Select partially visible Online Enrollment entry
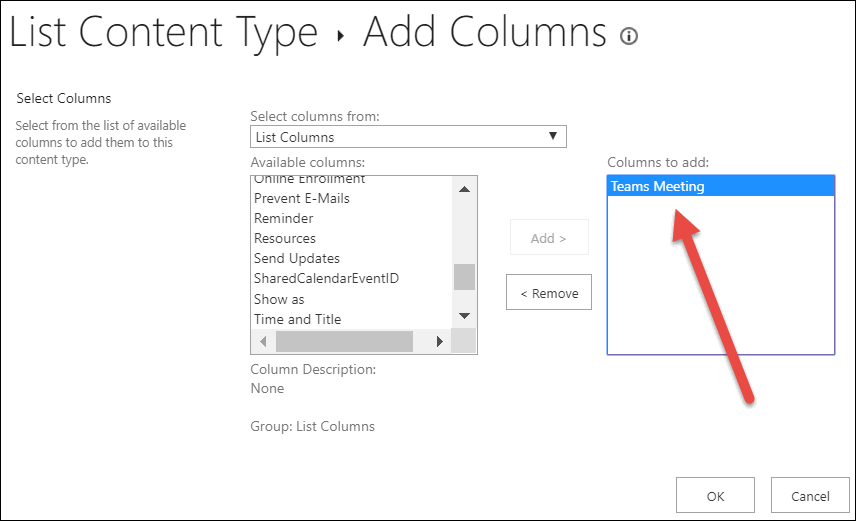The height and width of the screenshot is (521, 856). (309, 180)
